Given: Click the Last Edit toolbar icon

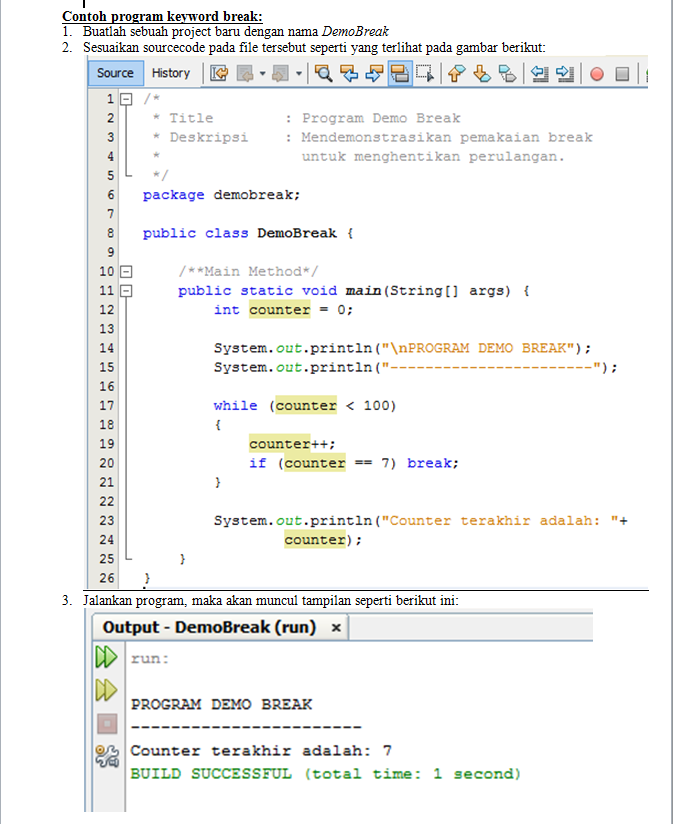Looking at the screenshot, I should point(219,74).
